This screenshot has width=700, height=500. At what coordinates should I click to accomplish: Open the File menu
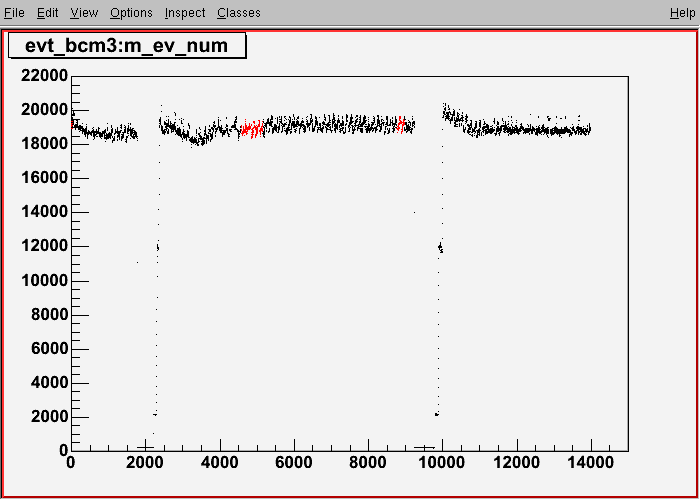tap(14, 13)
